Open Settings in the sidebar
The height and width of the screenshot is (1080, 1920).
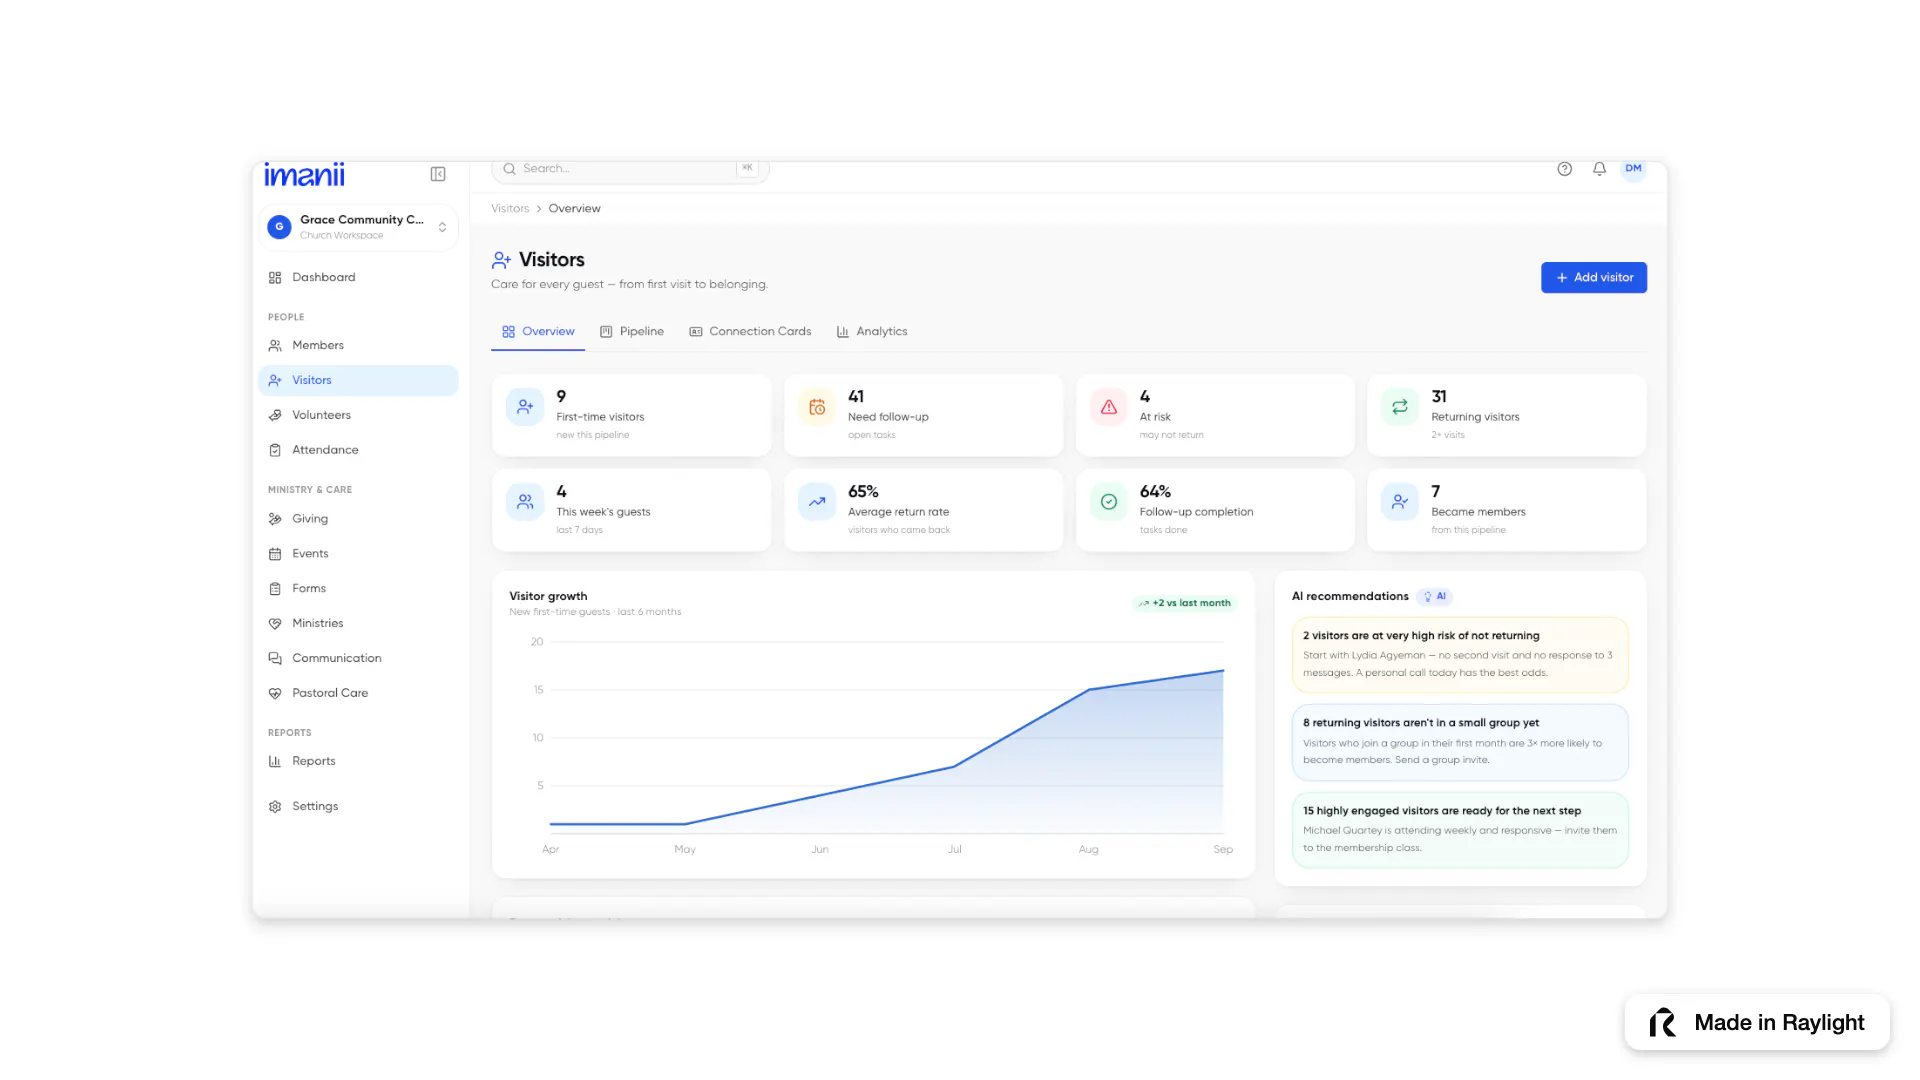click(358, 806)
